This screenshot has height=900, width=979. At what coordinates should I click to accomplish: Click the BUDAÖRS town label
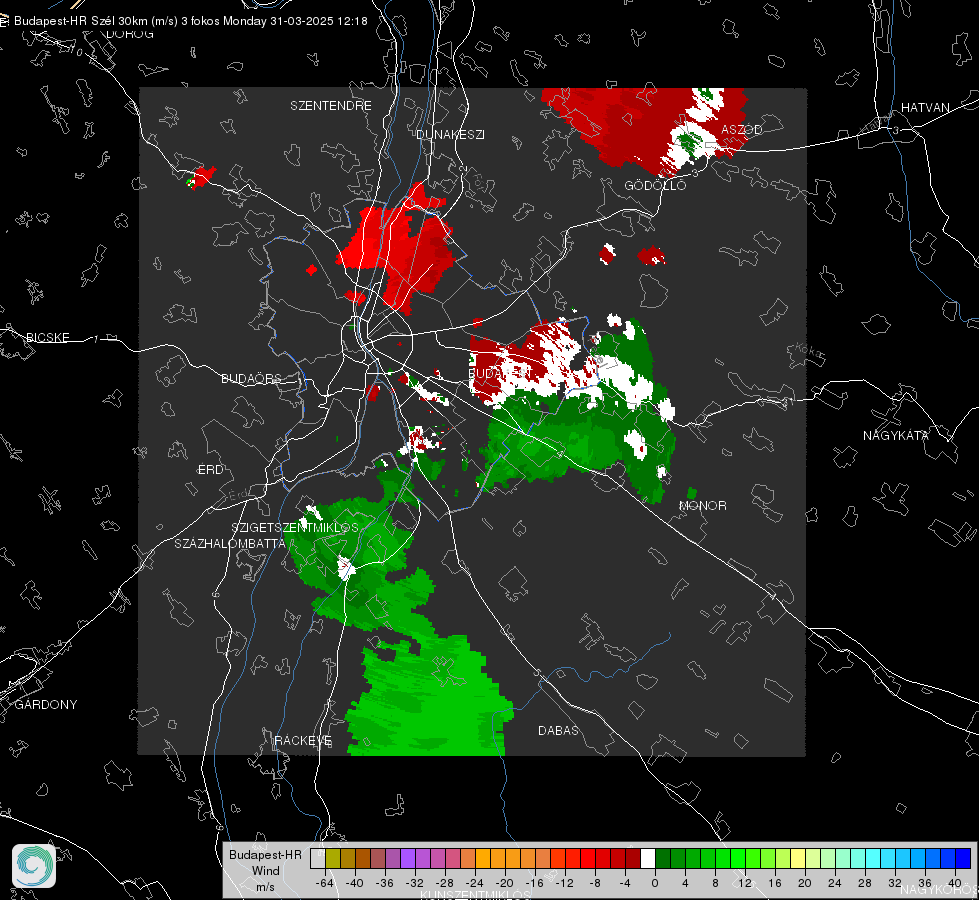pyautogui.click(x=251, y=378)
